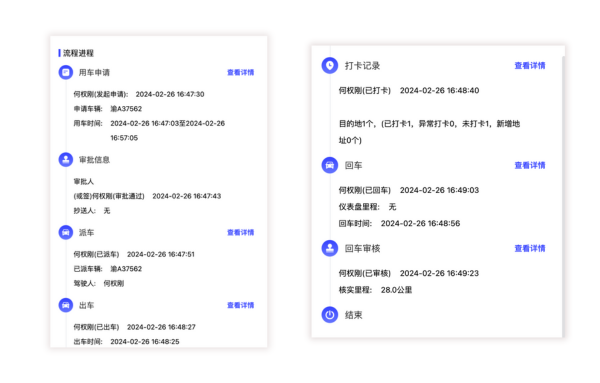600x383 pixels.
Task: Click the (或签)何权刚(审批通过) entry
Action: [x=109, y=196]
